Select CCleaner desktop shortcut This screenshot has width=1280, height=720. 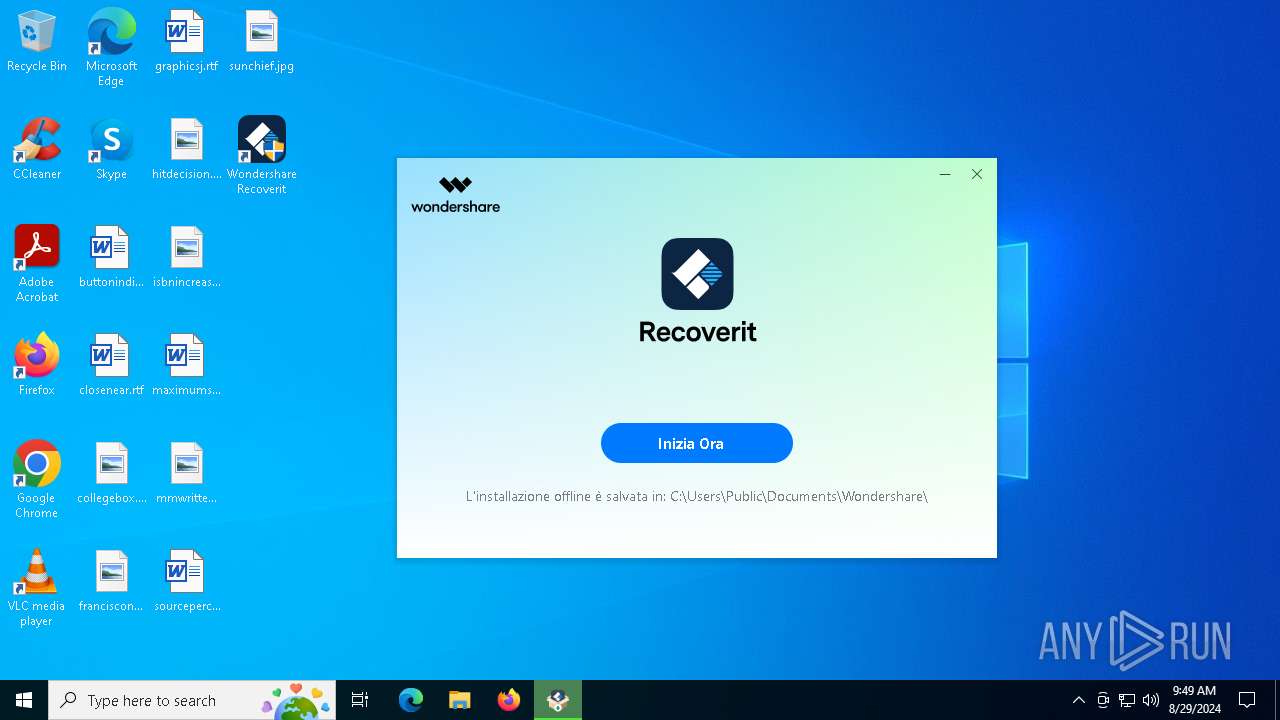[37, 149]
